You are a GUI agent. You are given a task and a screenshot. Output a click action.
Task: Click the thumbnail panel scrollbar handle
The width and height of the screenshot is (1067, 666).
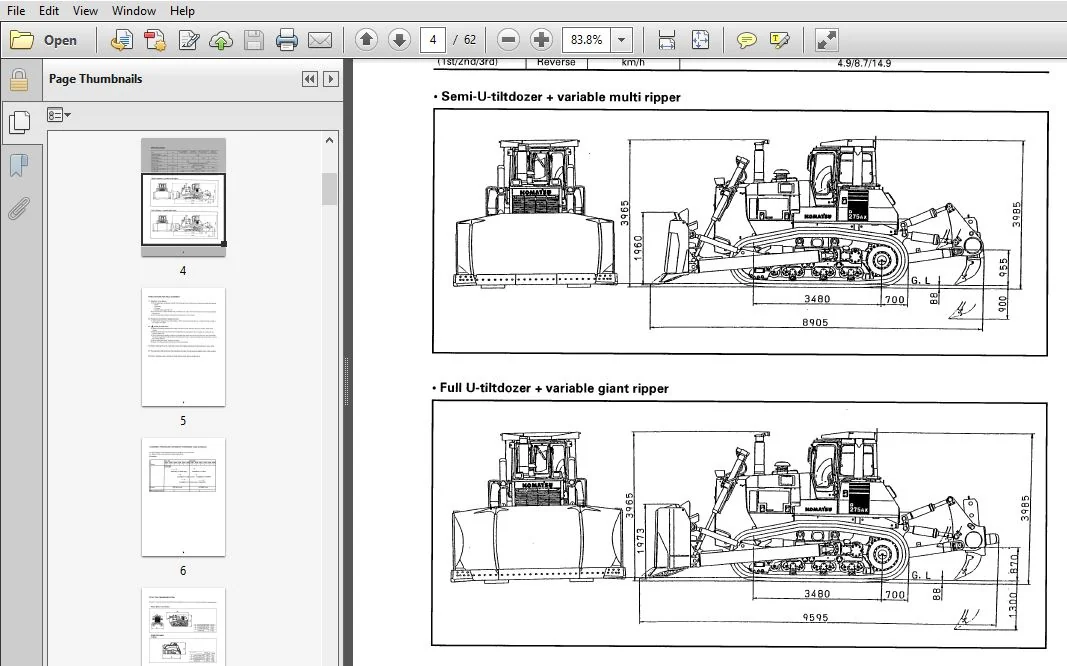tap(329, 188)
